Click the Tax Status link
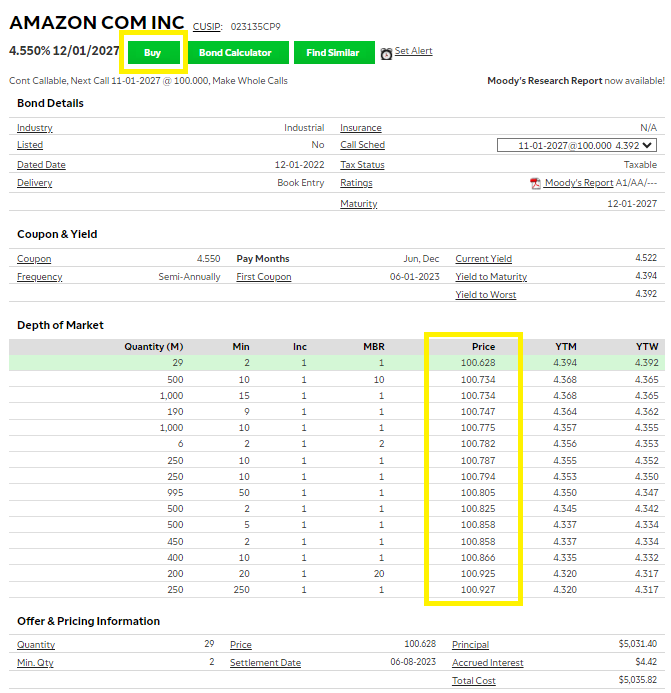This screenshot has height=693, width=671. pos(362,165)
